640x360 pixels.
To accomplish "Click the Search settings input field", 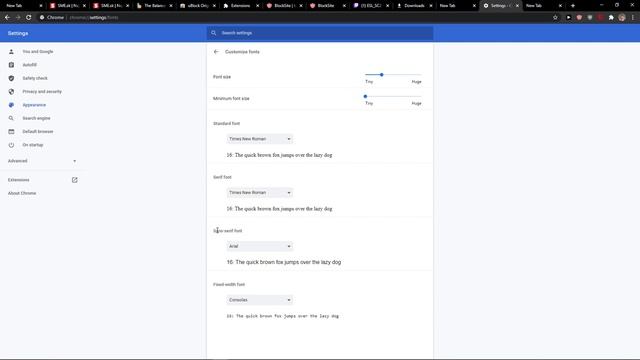I will (320, 33).
